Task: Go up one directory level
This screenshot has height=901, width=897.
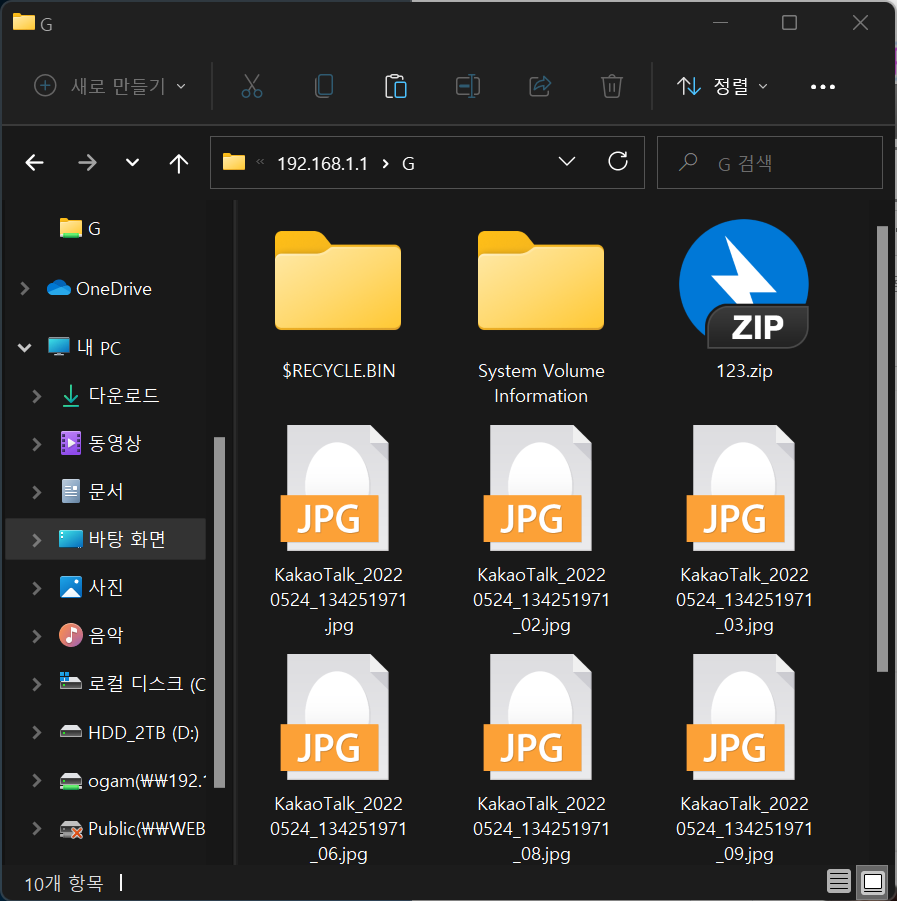Action: click(179, 163)
